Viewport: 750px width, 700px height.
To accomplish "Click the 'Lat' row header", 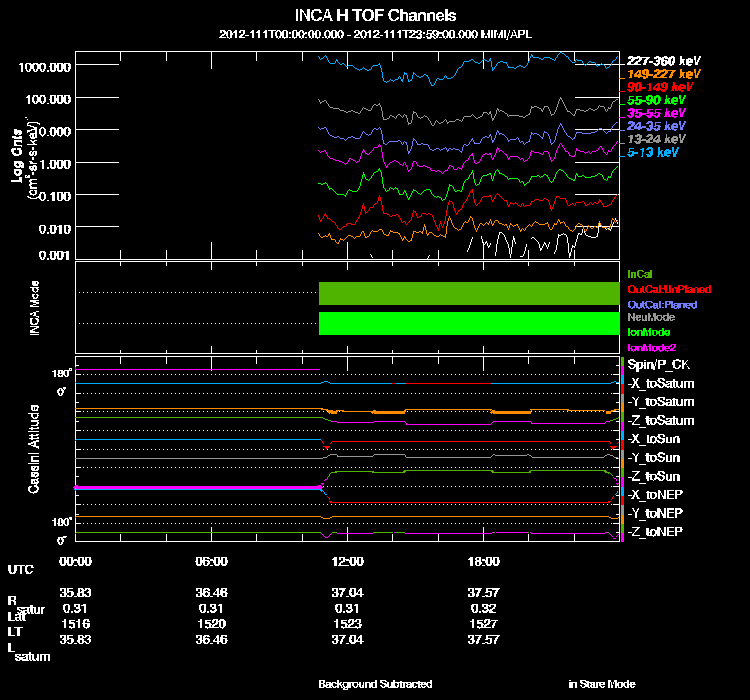I will (x=15, y=617).
